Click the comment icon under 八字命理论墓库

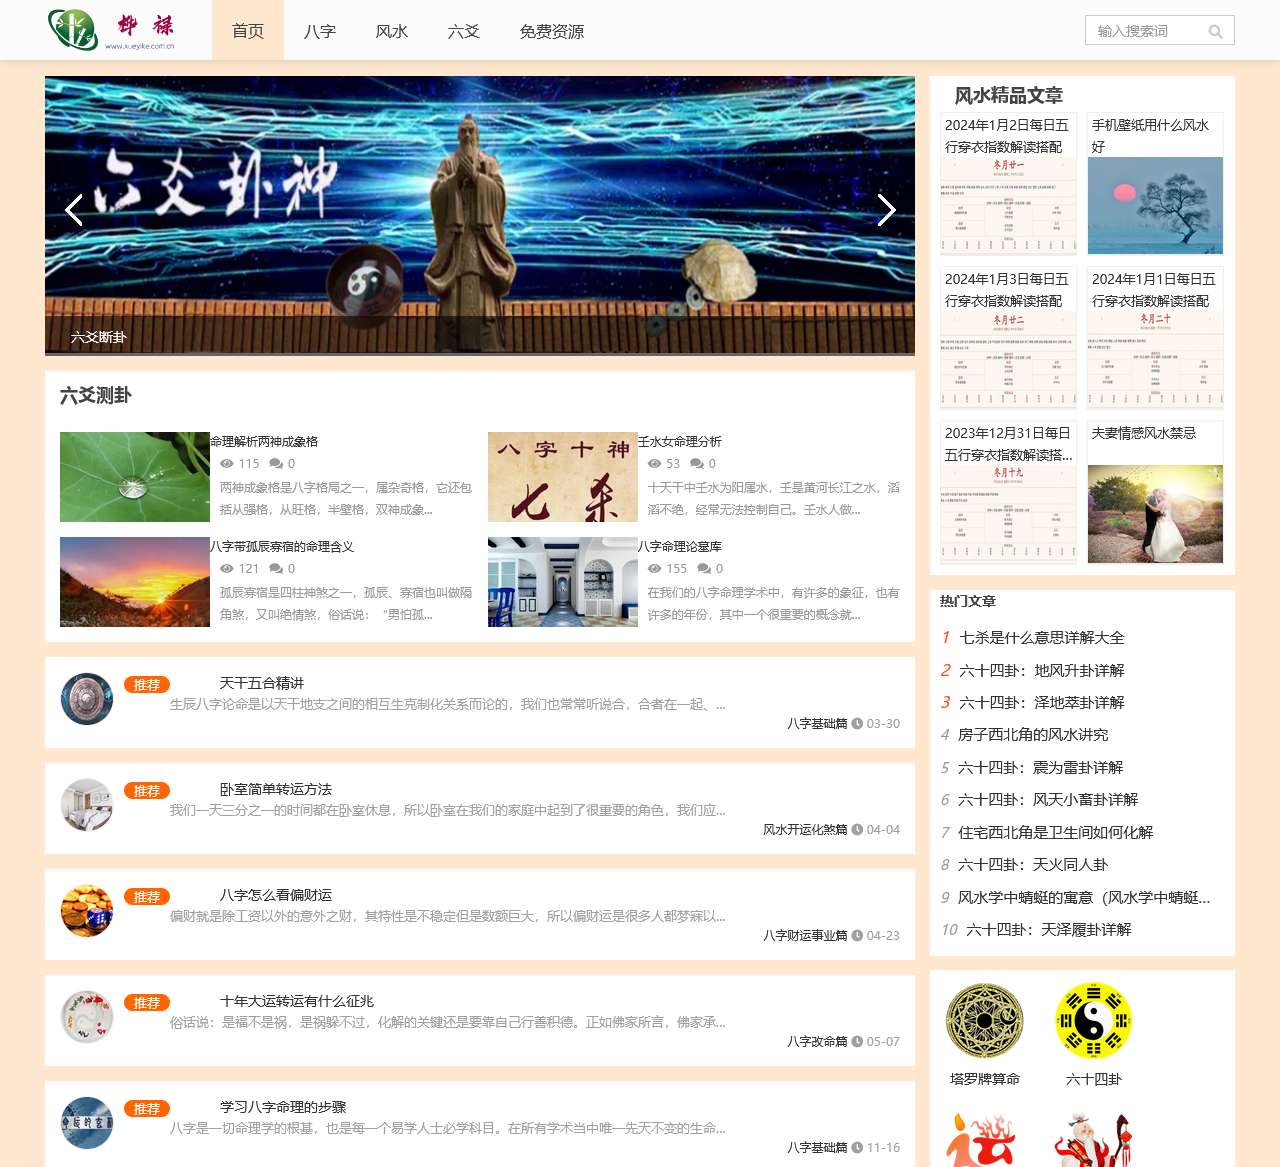tap(704, 569)
